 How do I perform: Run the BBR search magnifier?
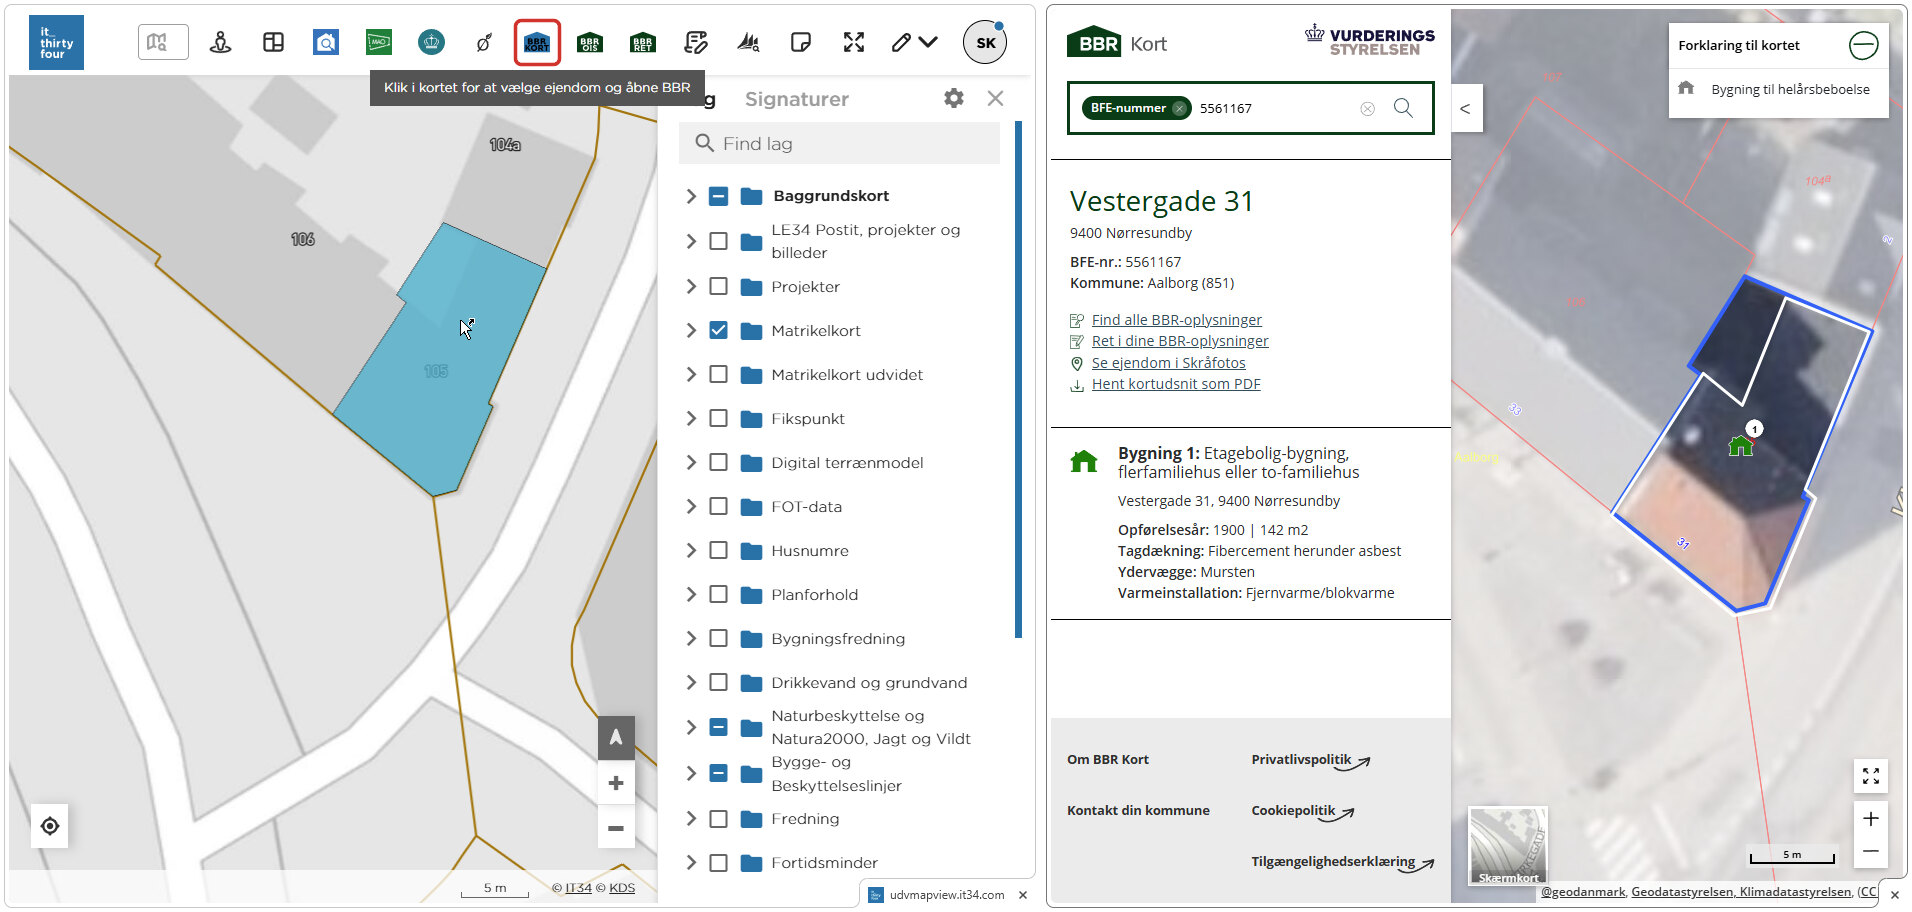coord(1403,108)
